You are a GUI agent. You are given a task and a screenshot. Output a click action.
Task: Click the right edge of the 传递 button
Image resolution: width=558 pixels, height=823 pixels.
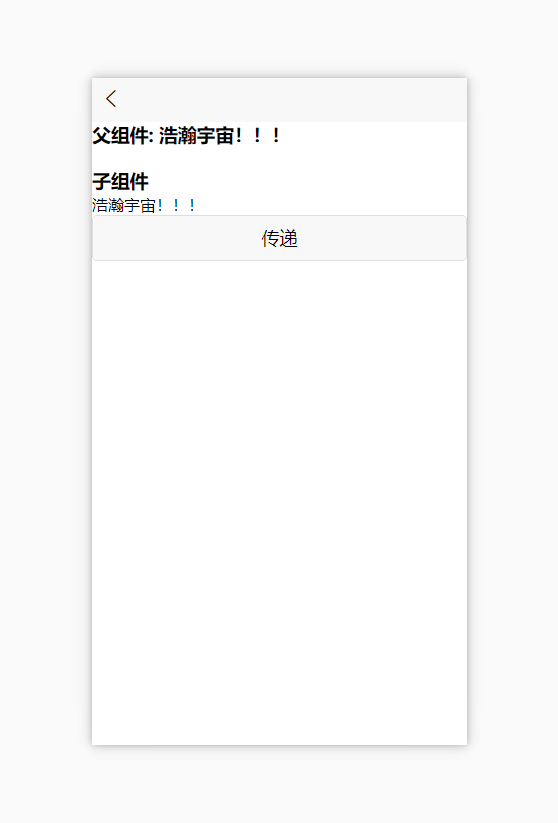coord(454,238)
